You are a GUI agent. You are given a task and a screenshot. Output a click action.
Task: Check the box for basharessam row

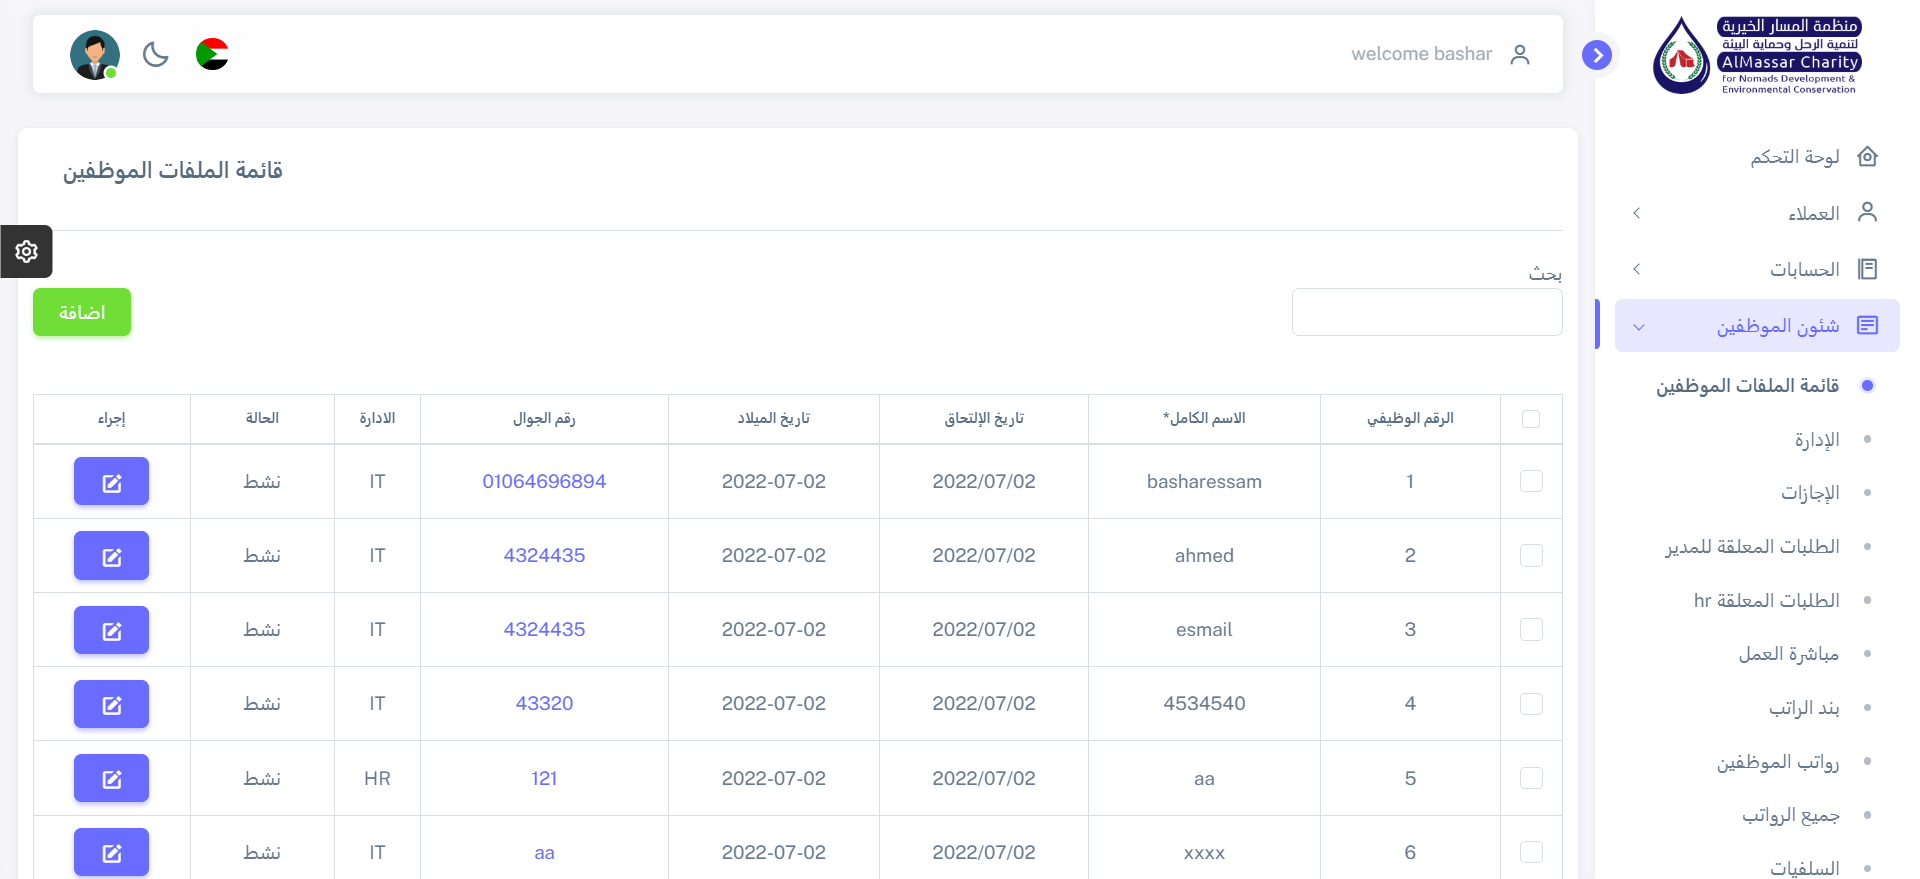[1531, 481]
